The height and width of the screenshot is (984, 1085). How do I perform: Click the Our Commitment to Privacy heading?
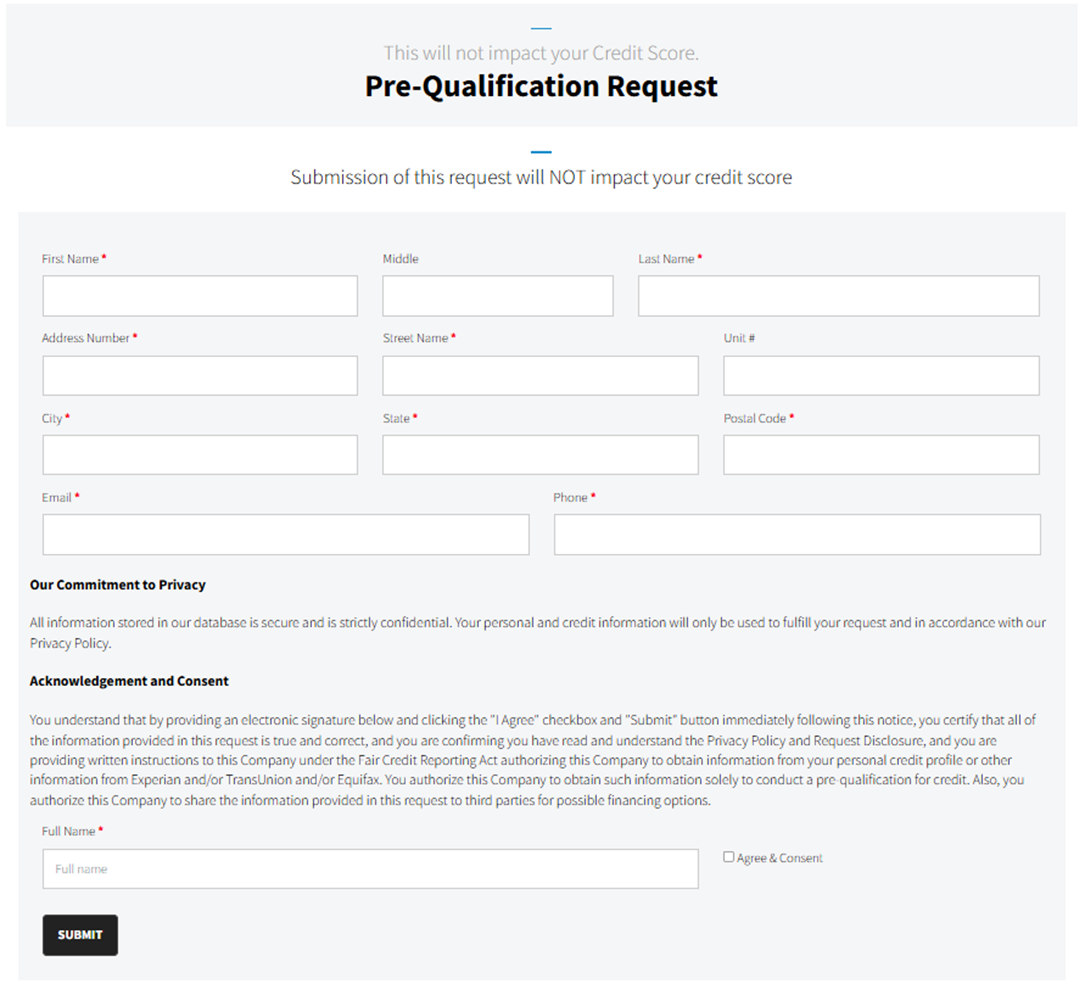pyautogui.click(x=118, y=584)
